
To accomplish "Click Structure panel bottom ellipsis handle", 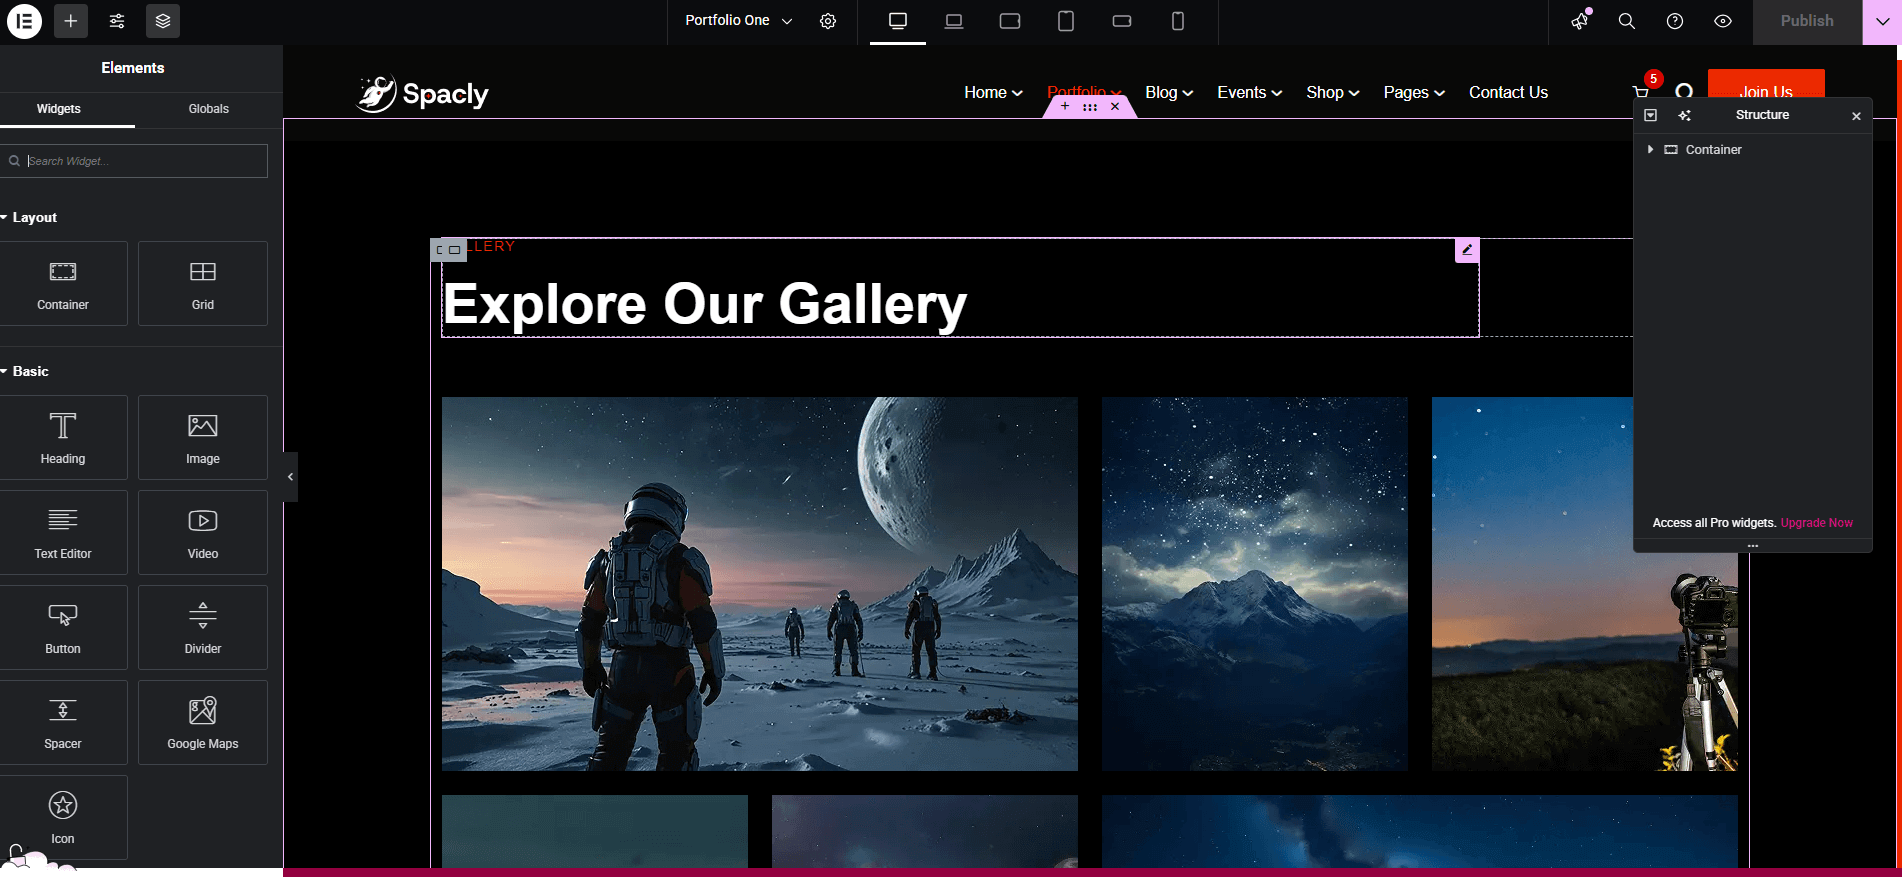I will [1753, 546].
